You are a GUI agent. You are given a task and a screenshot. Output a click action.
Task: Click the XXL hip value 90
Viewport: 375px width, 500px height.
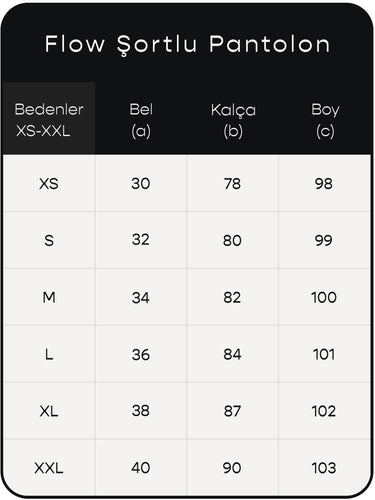tap(232, 468)
